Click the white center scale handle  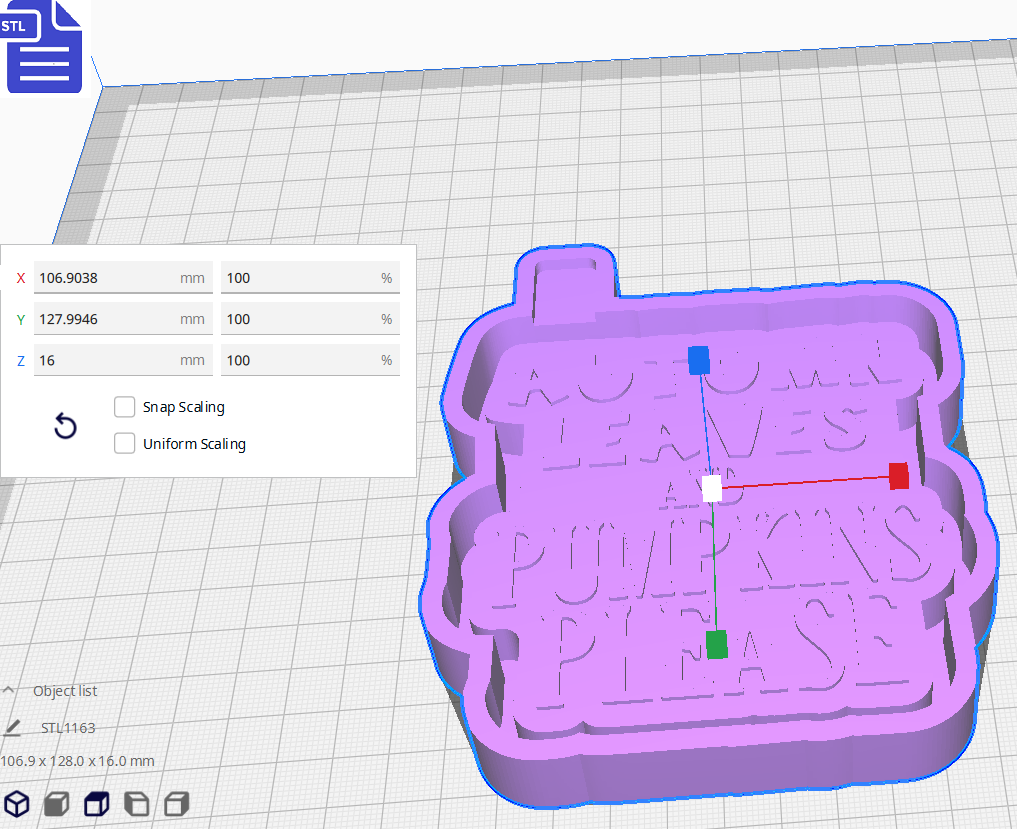[x=712, y=487]
